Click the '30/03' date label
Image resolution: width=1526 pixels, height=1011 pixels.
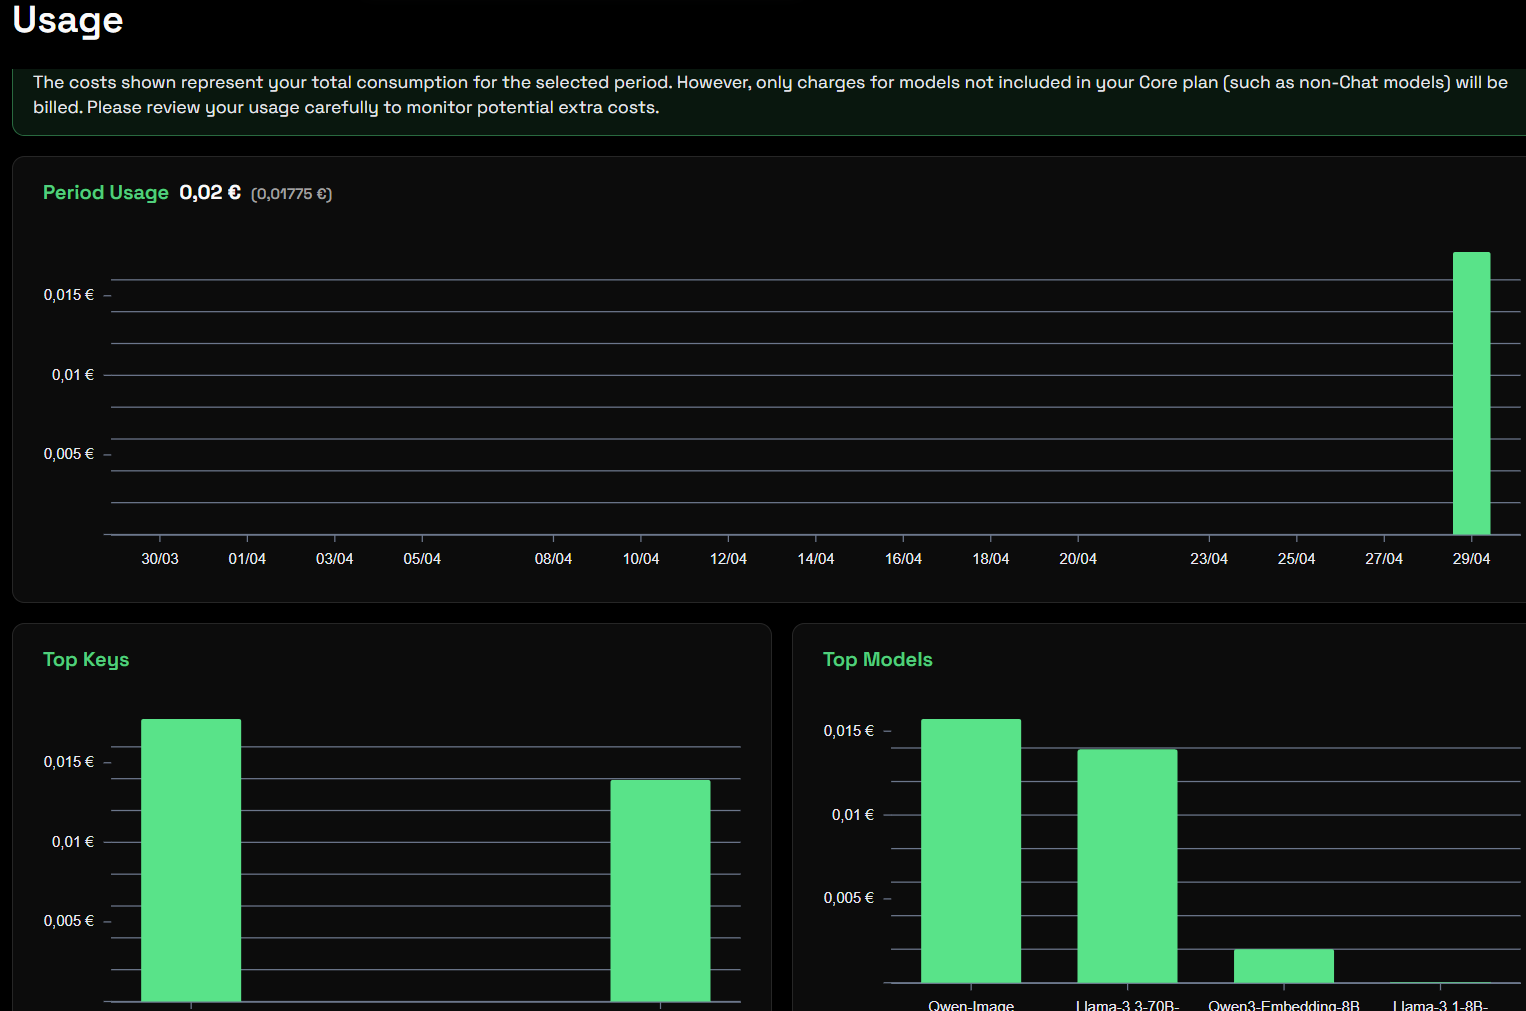click(160, 559)
